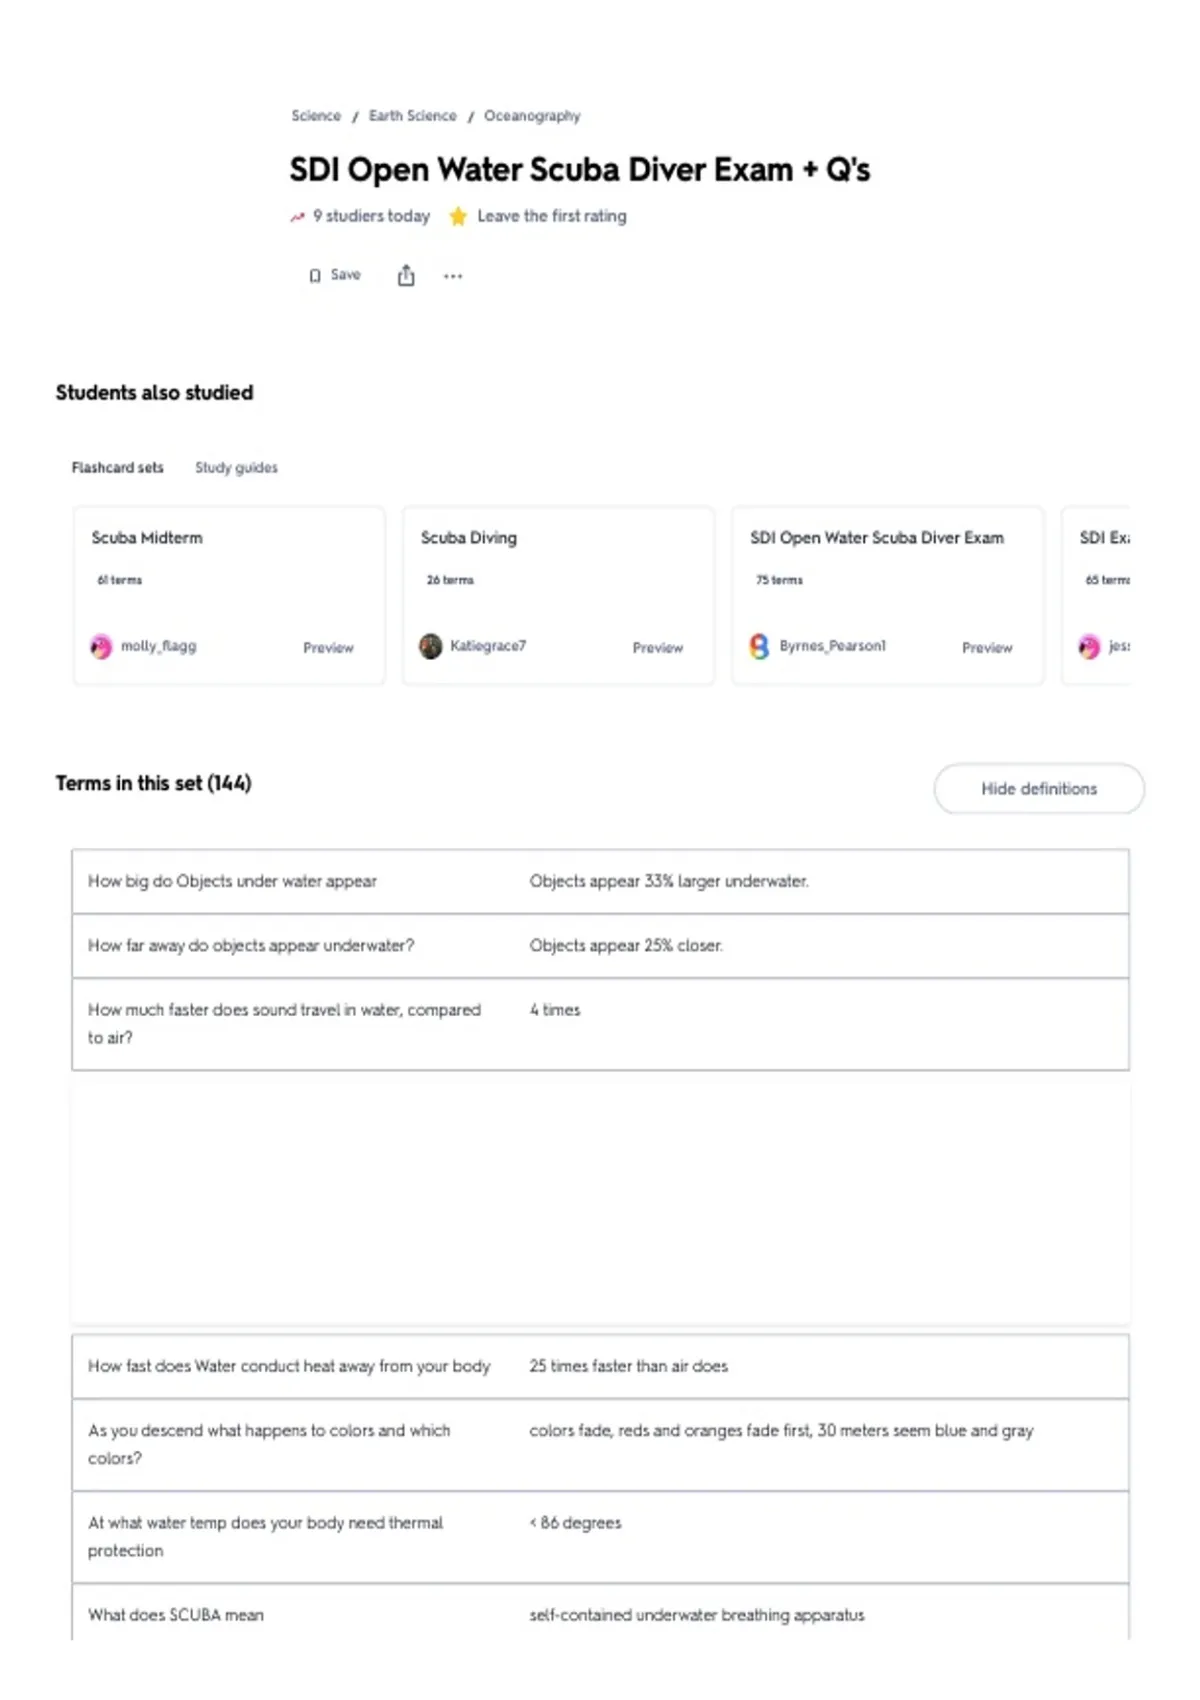Click Leave the first rating
This screenshot has width=1200, height=1700.
coord(552,216)
